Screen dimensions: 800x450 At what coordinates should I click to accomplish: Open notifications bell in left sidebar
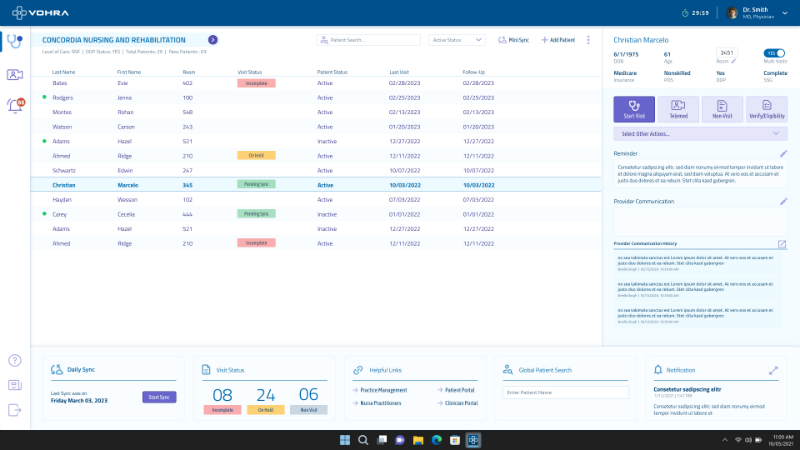[15, 106]
